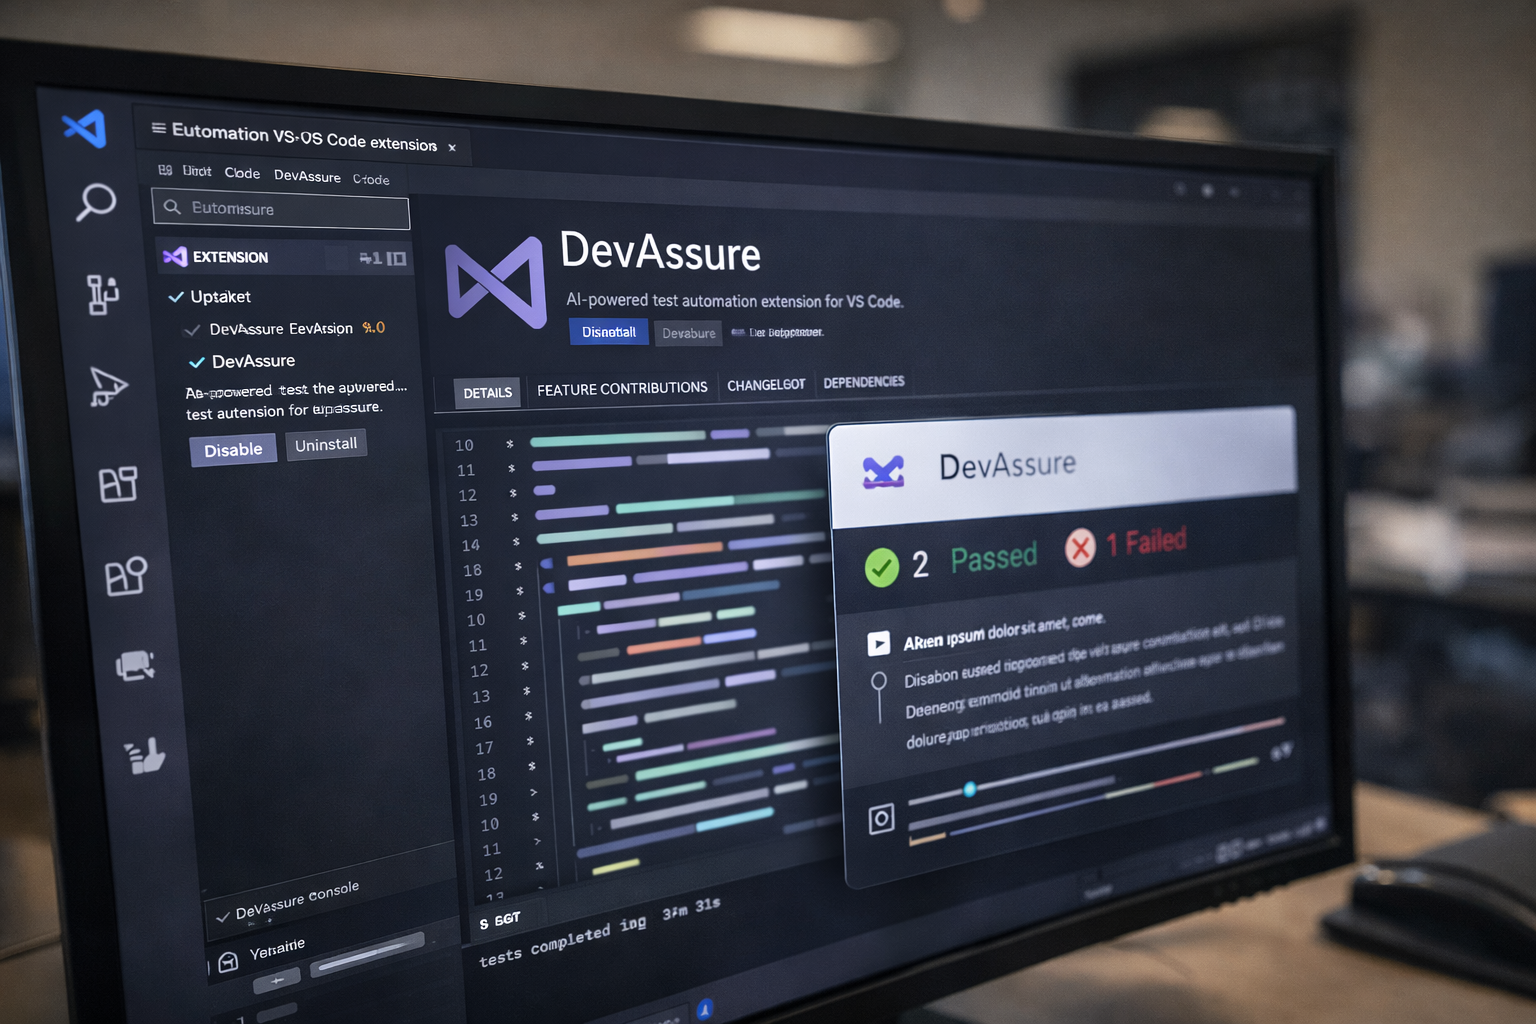Open the Accounts icon in the activity bar
The height and width of the screenshot is (1024, 1536).
click(x=127, y=575)
